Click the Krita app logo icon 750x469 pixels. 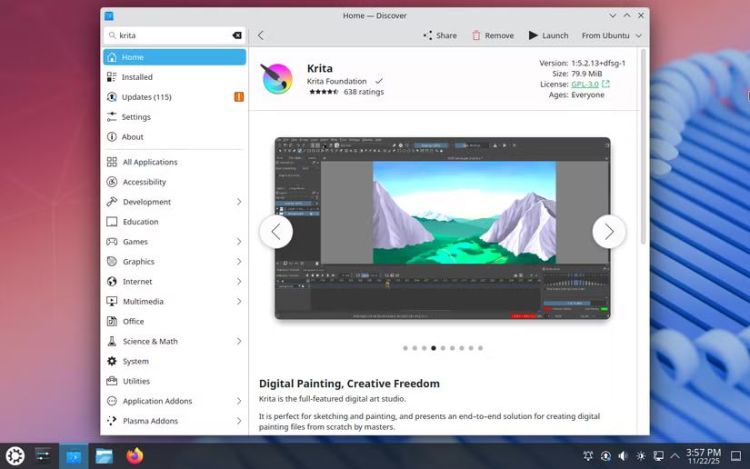point(276,79)
